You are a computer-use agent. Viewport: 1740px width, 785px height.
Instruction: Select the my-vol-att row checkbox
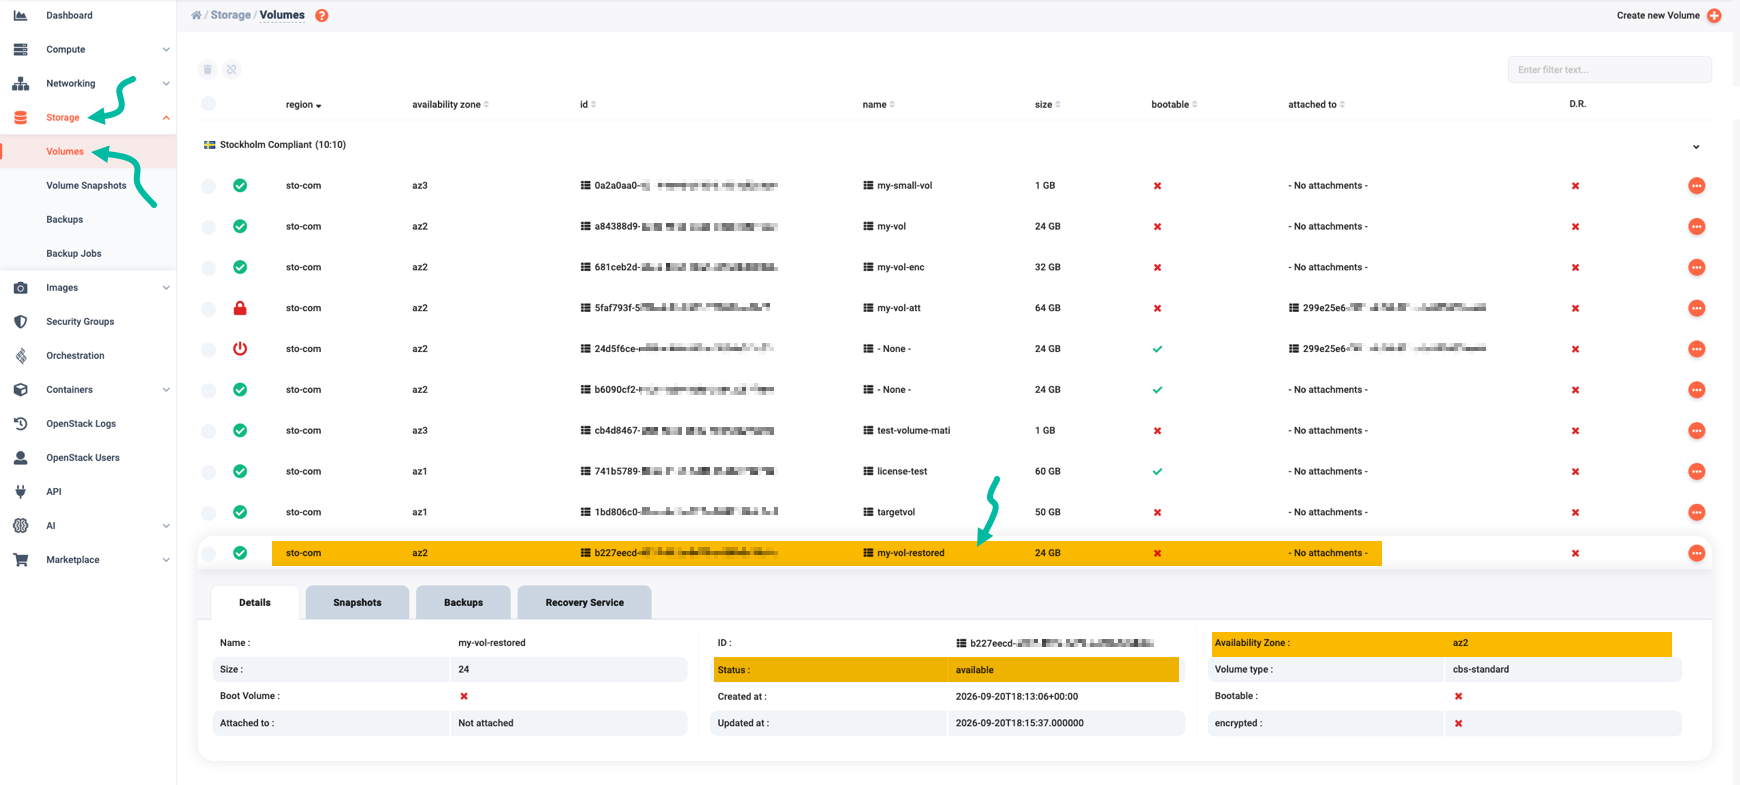208,308
